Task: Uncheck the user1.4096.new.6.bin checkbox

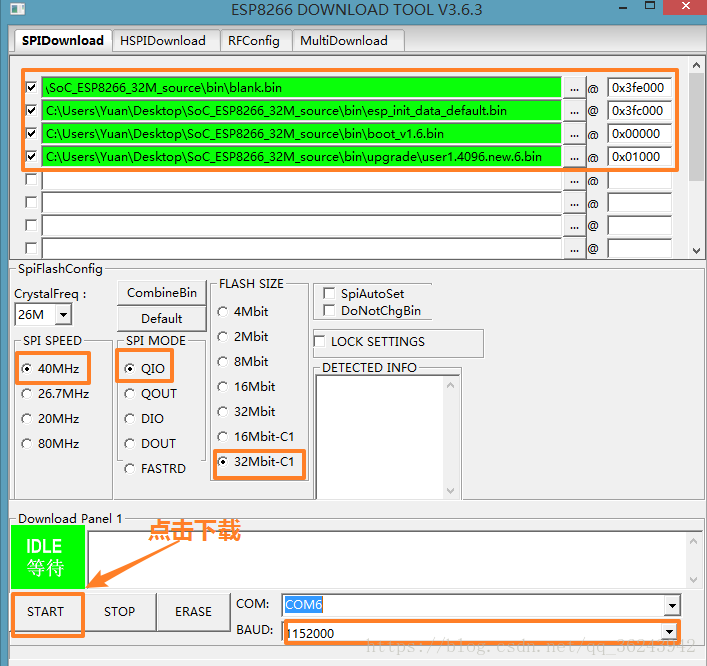Action: click(x=31, y=156)
